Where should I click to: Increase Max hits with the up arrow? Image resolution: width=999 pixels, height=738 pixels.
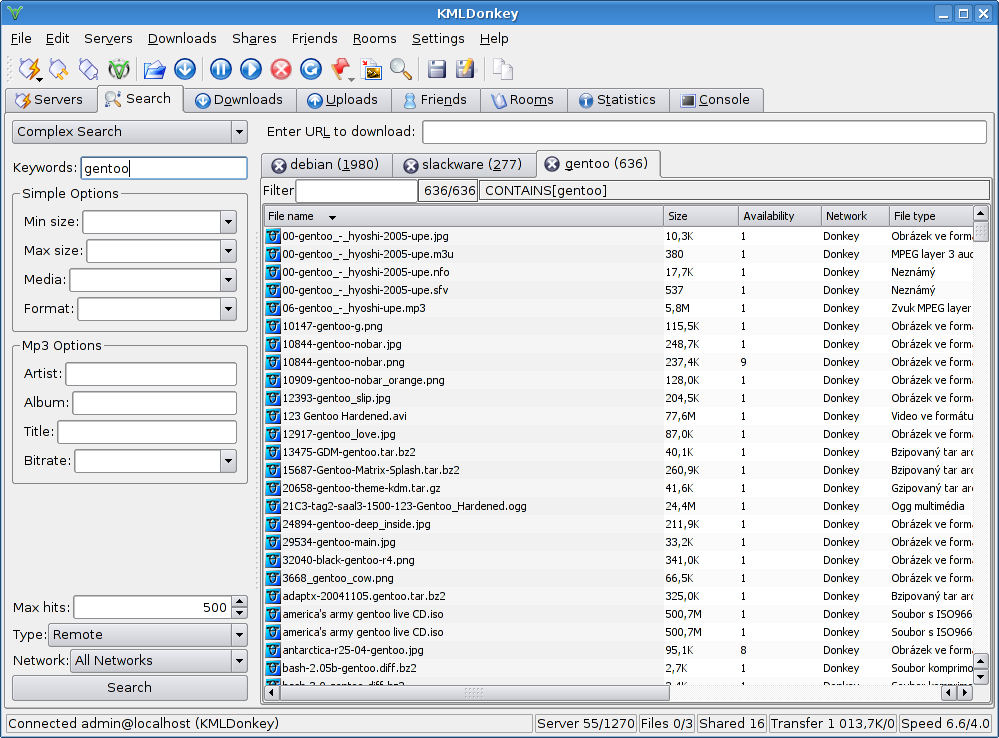click(x=240, y=602)
